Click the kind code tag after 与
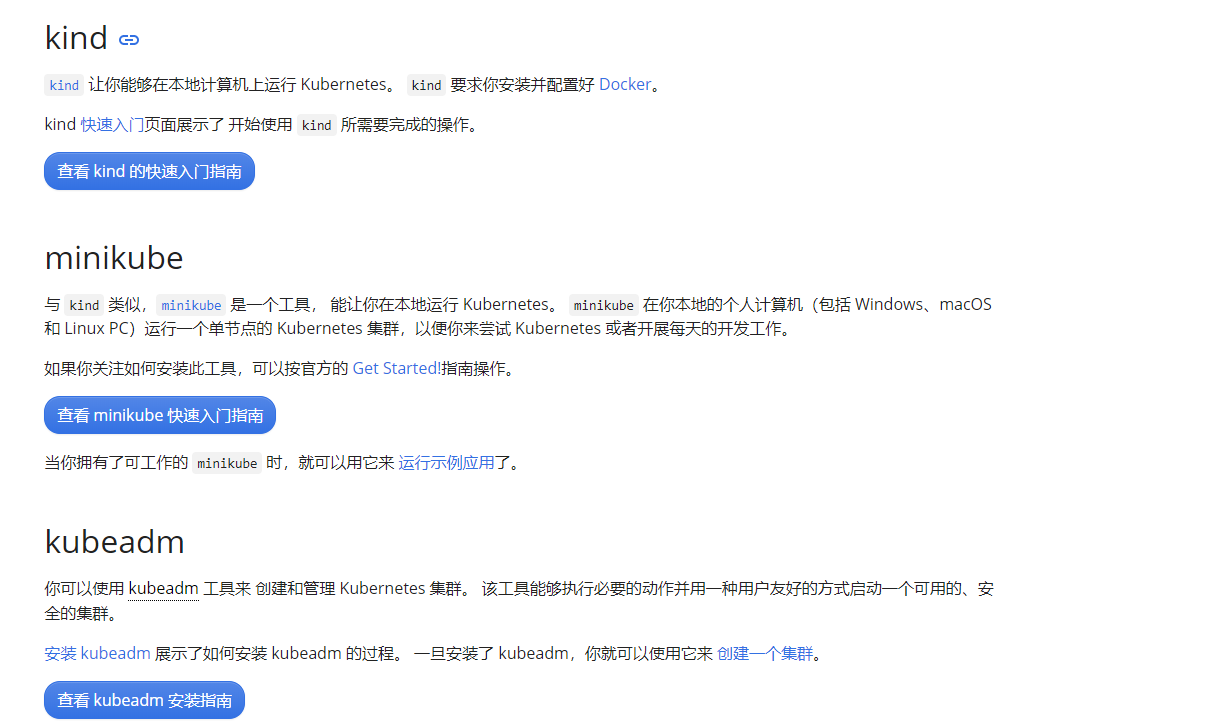Viewport: 1216px width, 725px height. 84,305
